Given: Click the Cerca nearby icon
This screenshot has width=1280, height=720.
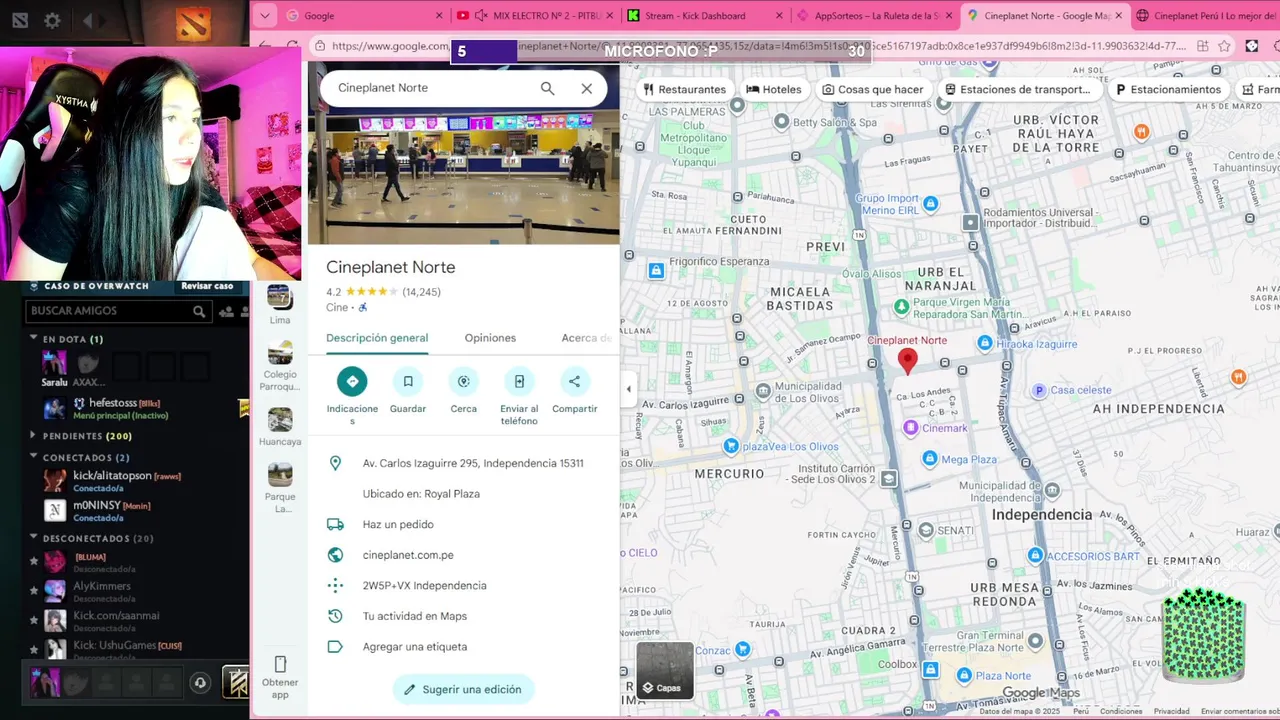Looking at the screenshot, I should click(463, 381).
